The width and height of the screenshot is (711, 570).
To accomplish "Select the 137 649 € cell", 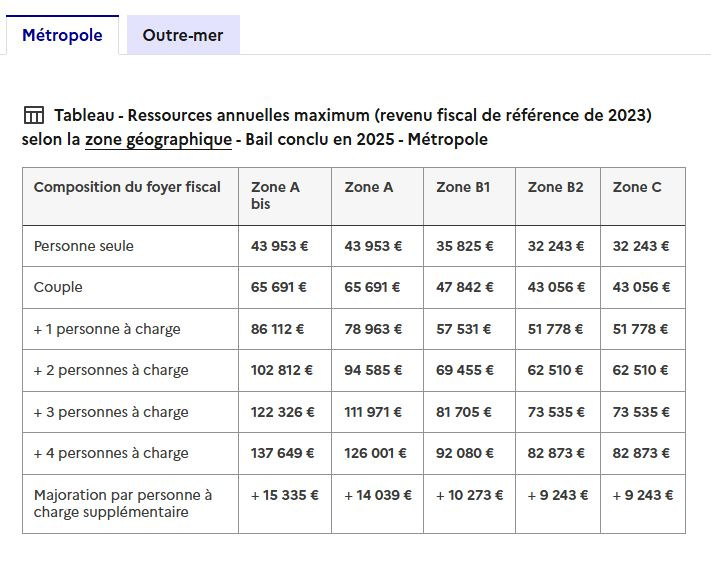I will (x=282, y=453).
